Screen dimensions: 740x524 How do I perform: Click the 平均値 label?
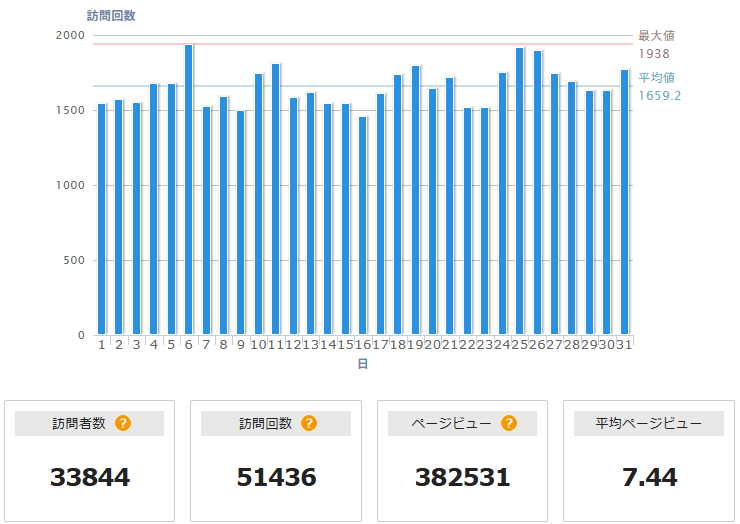(x=656, y=77)
